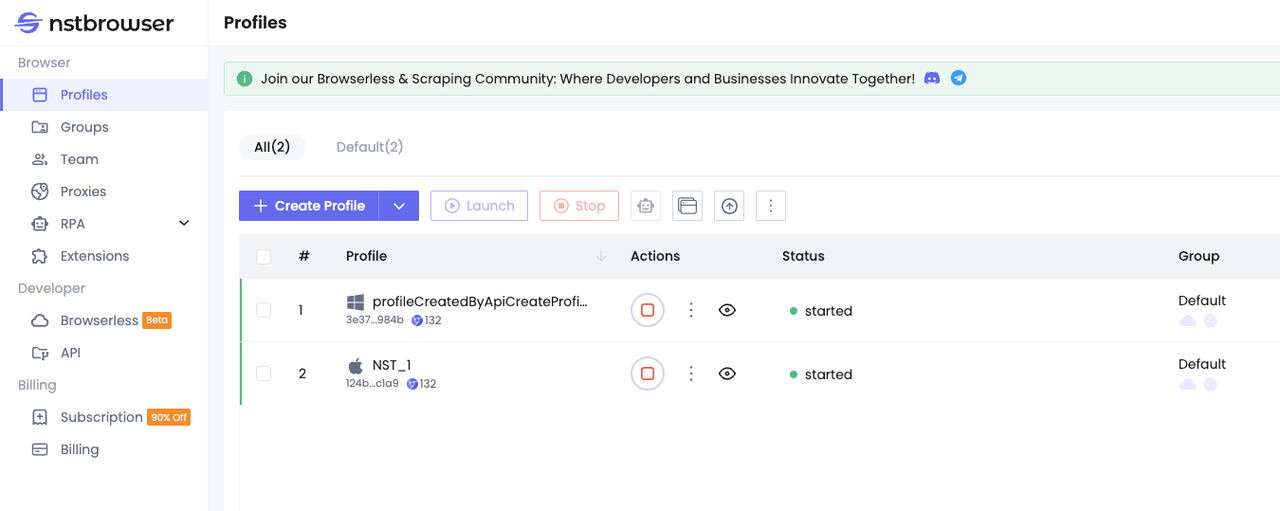This screenshot has width=1280, height=511.
Task: Click the NST_1 profile name
Action: pos(392,365)
